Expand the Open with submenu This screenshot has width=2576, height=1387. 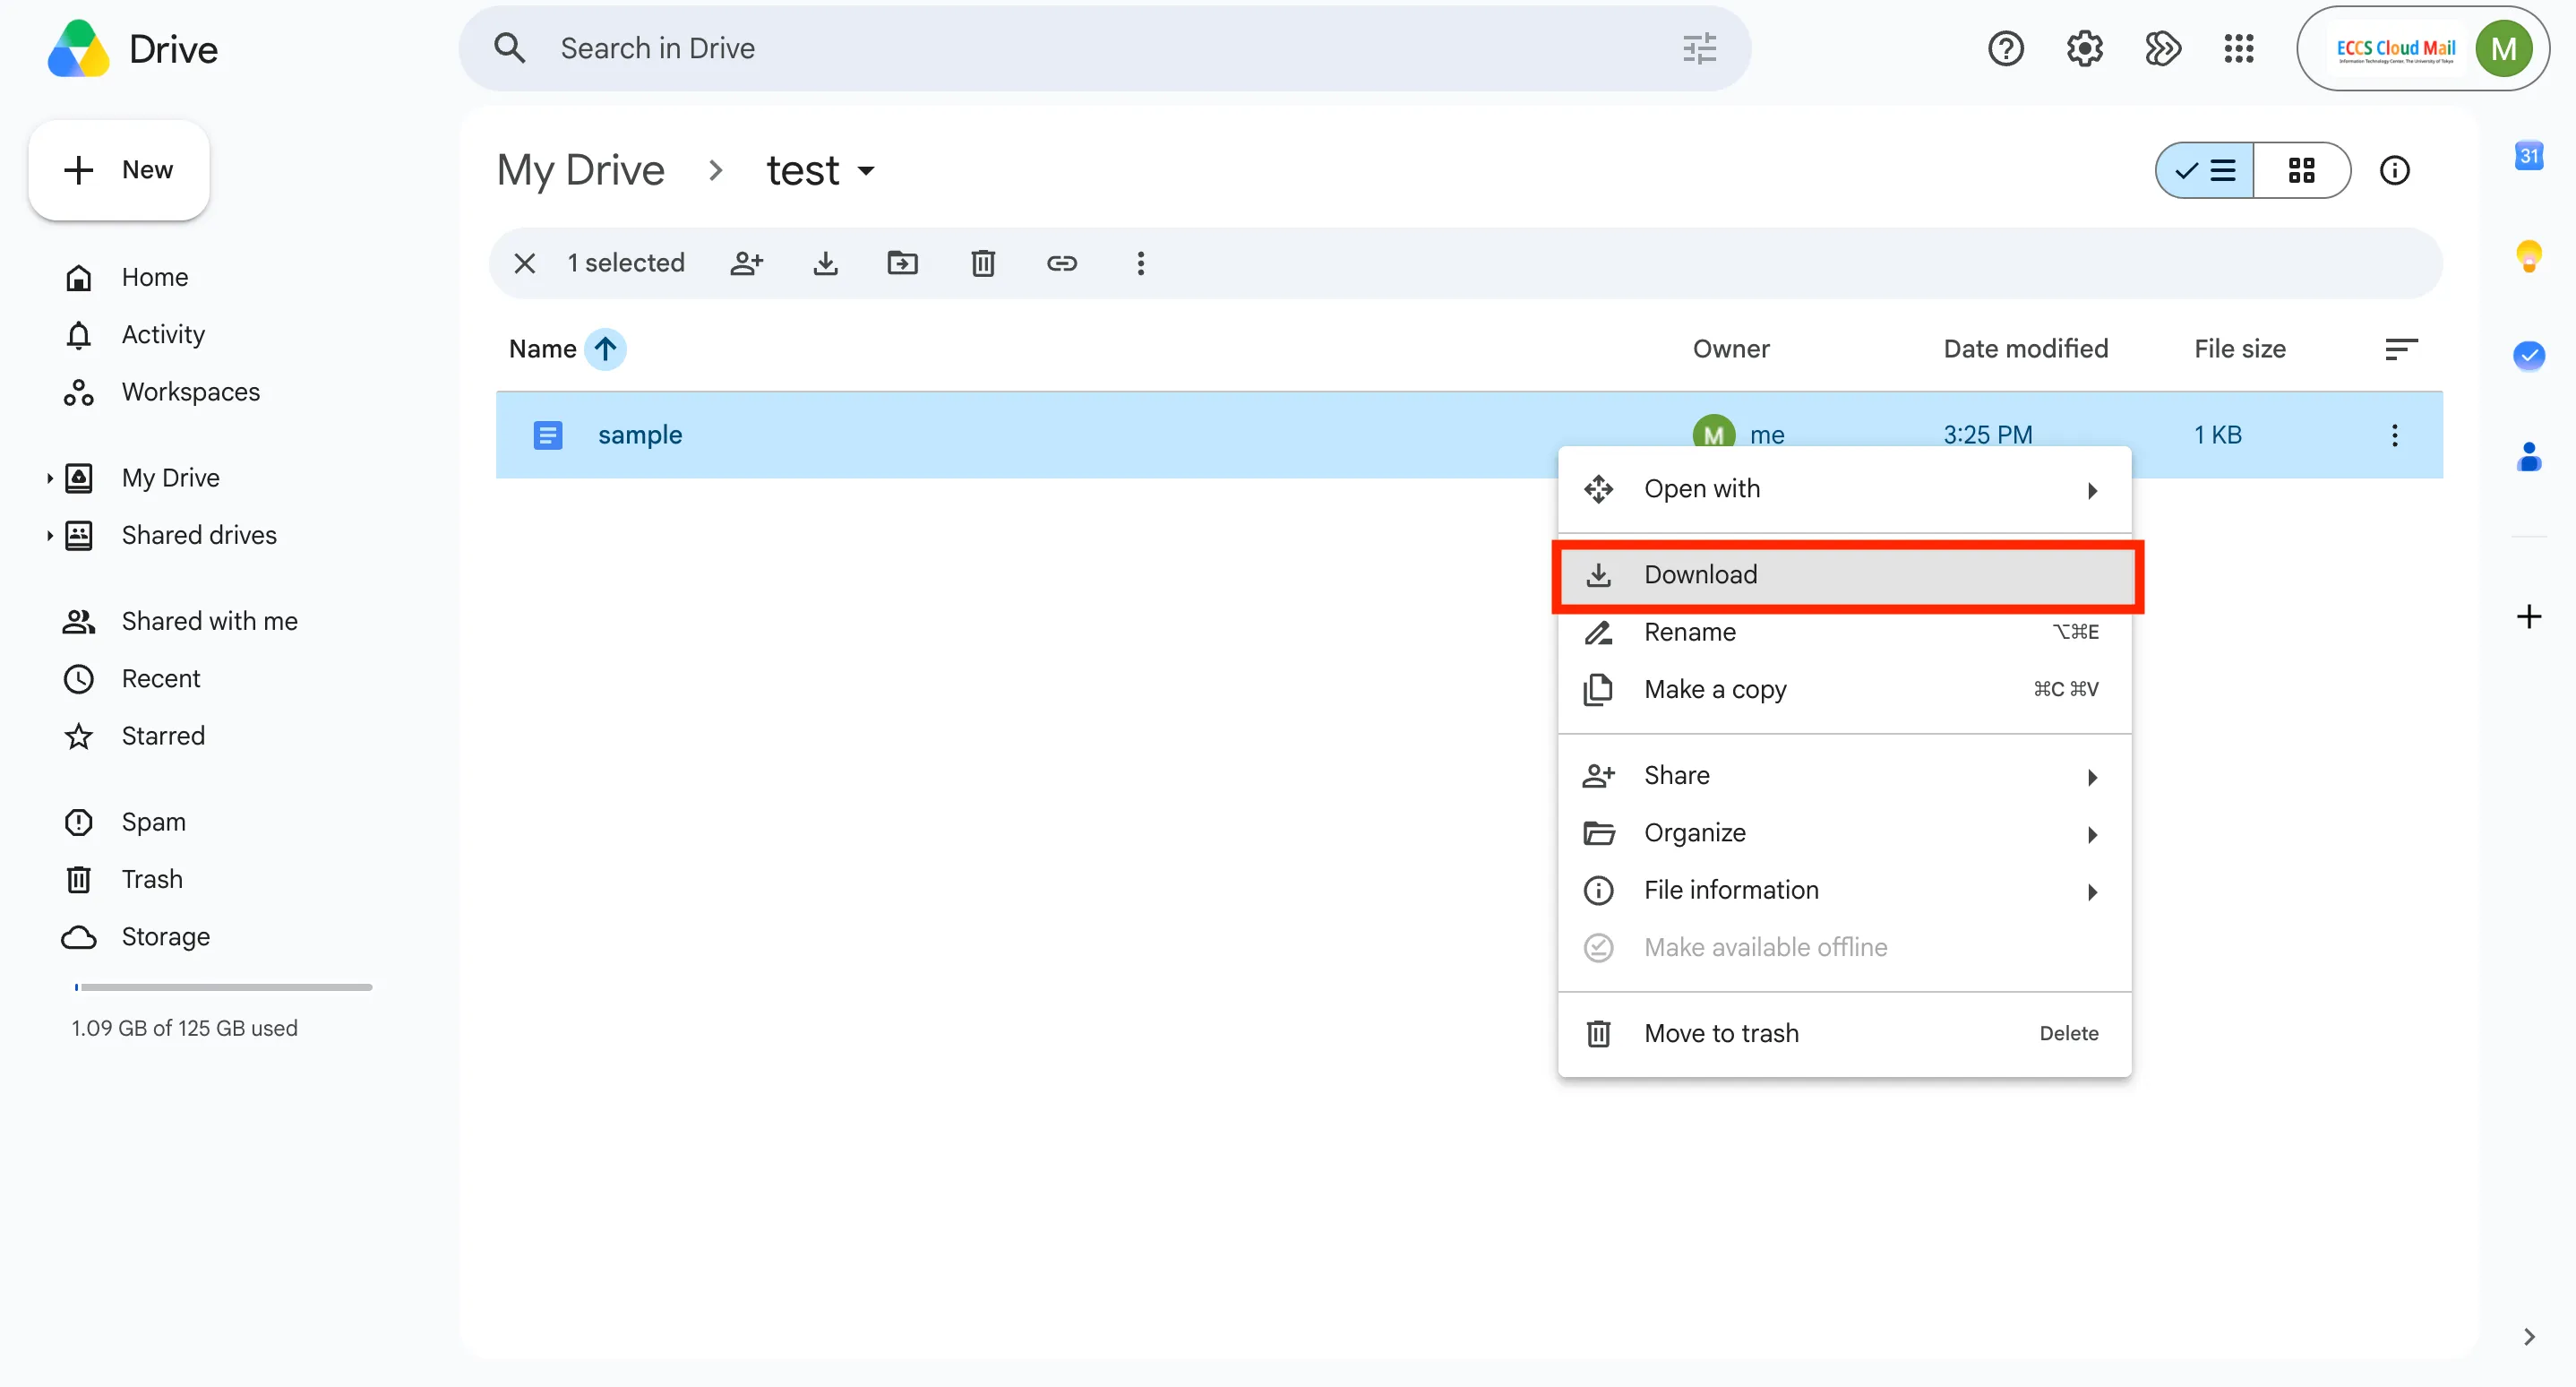(x=1844, y=489)
